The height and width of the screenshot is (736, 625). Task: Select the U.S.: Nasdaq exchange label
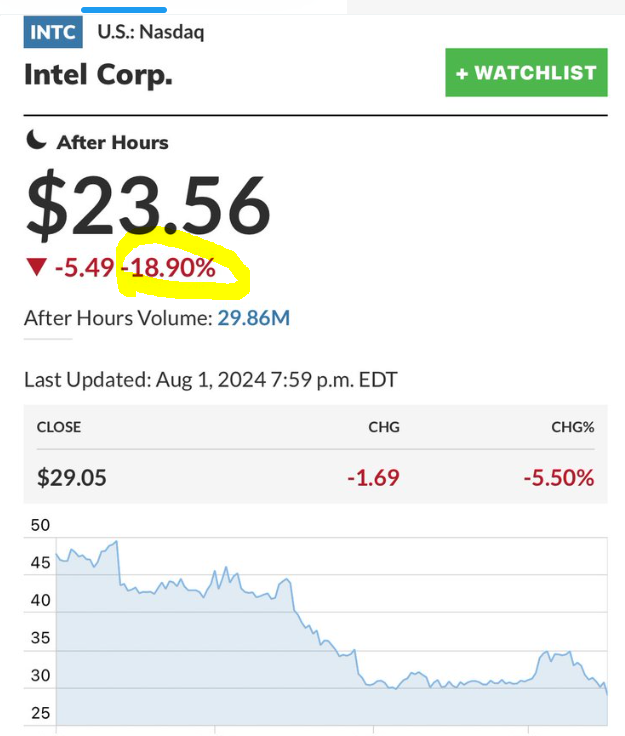tap(150, 32)
